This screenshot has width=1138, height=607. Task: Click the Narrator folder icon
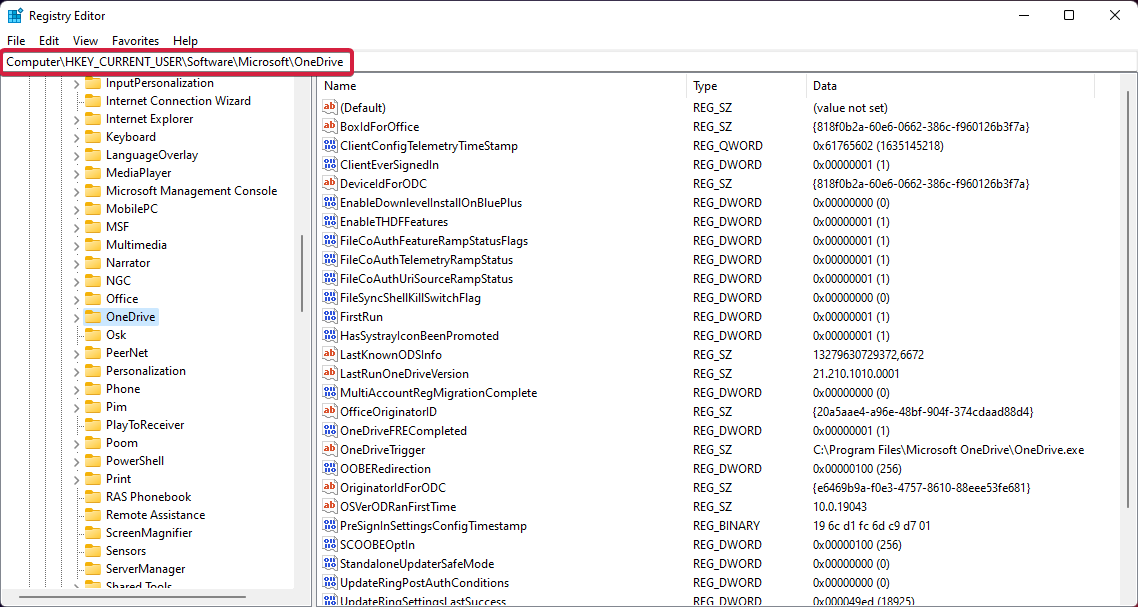click(93, 263)
